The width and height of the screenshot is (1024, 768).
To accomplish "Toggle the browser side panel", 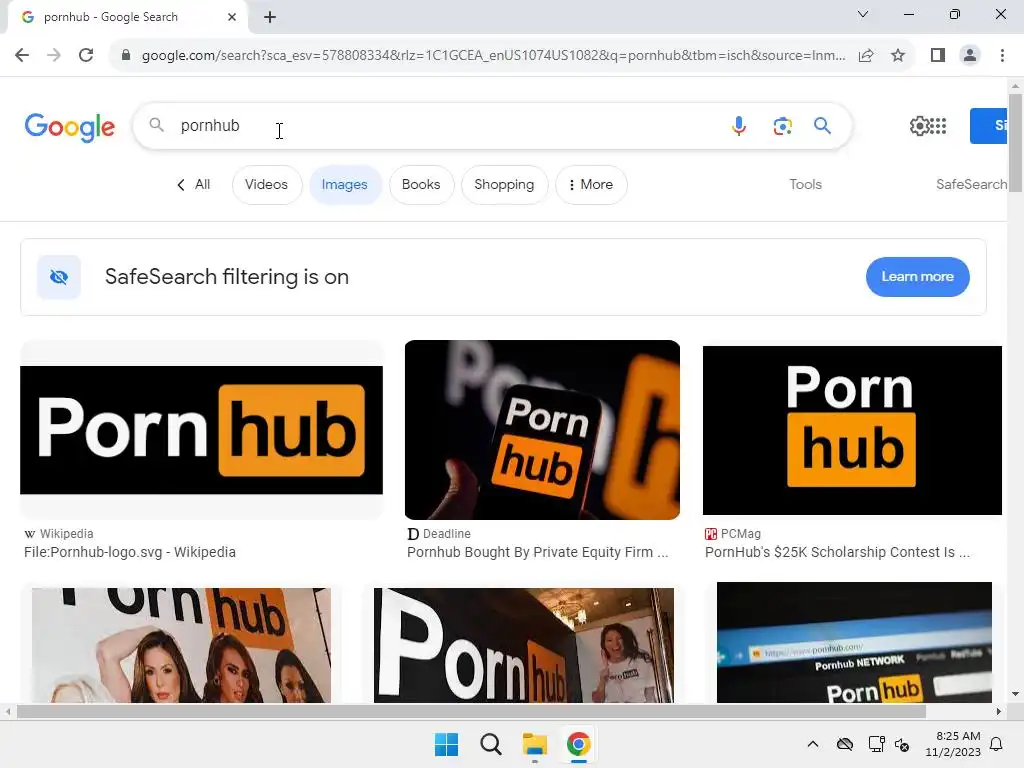I will 938,56.
